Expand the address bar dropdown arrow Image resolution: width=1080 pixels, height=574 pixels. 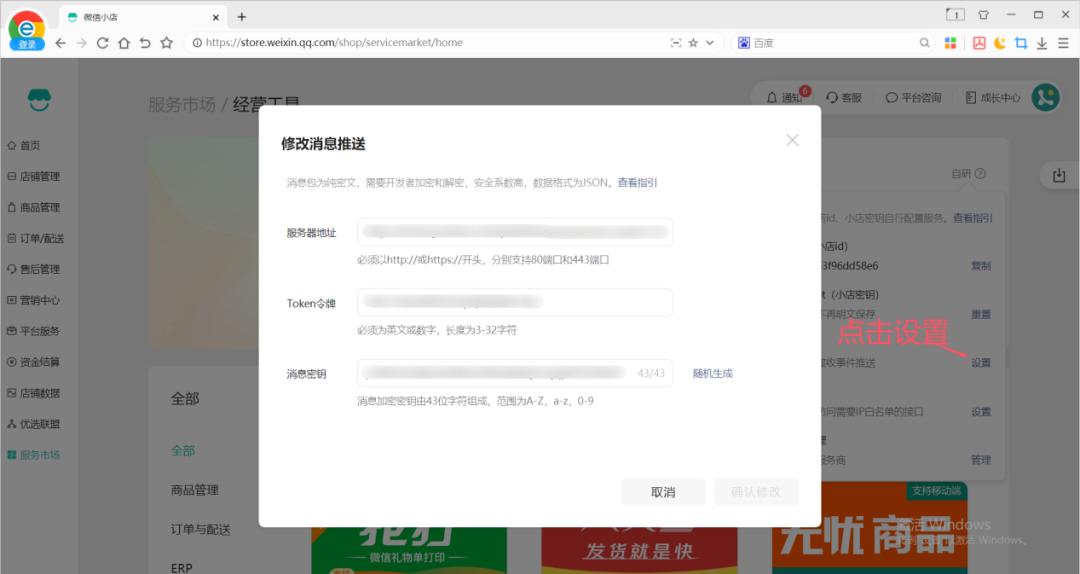click(x=710, y=43)
